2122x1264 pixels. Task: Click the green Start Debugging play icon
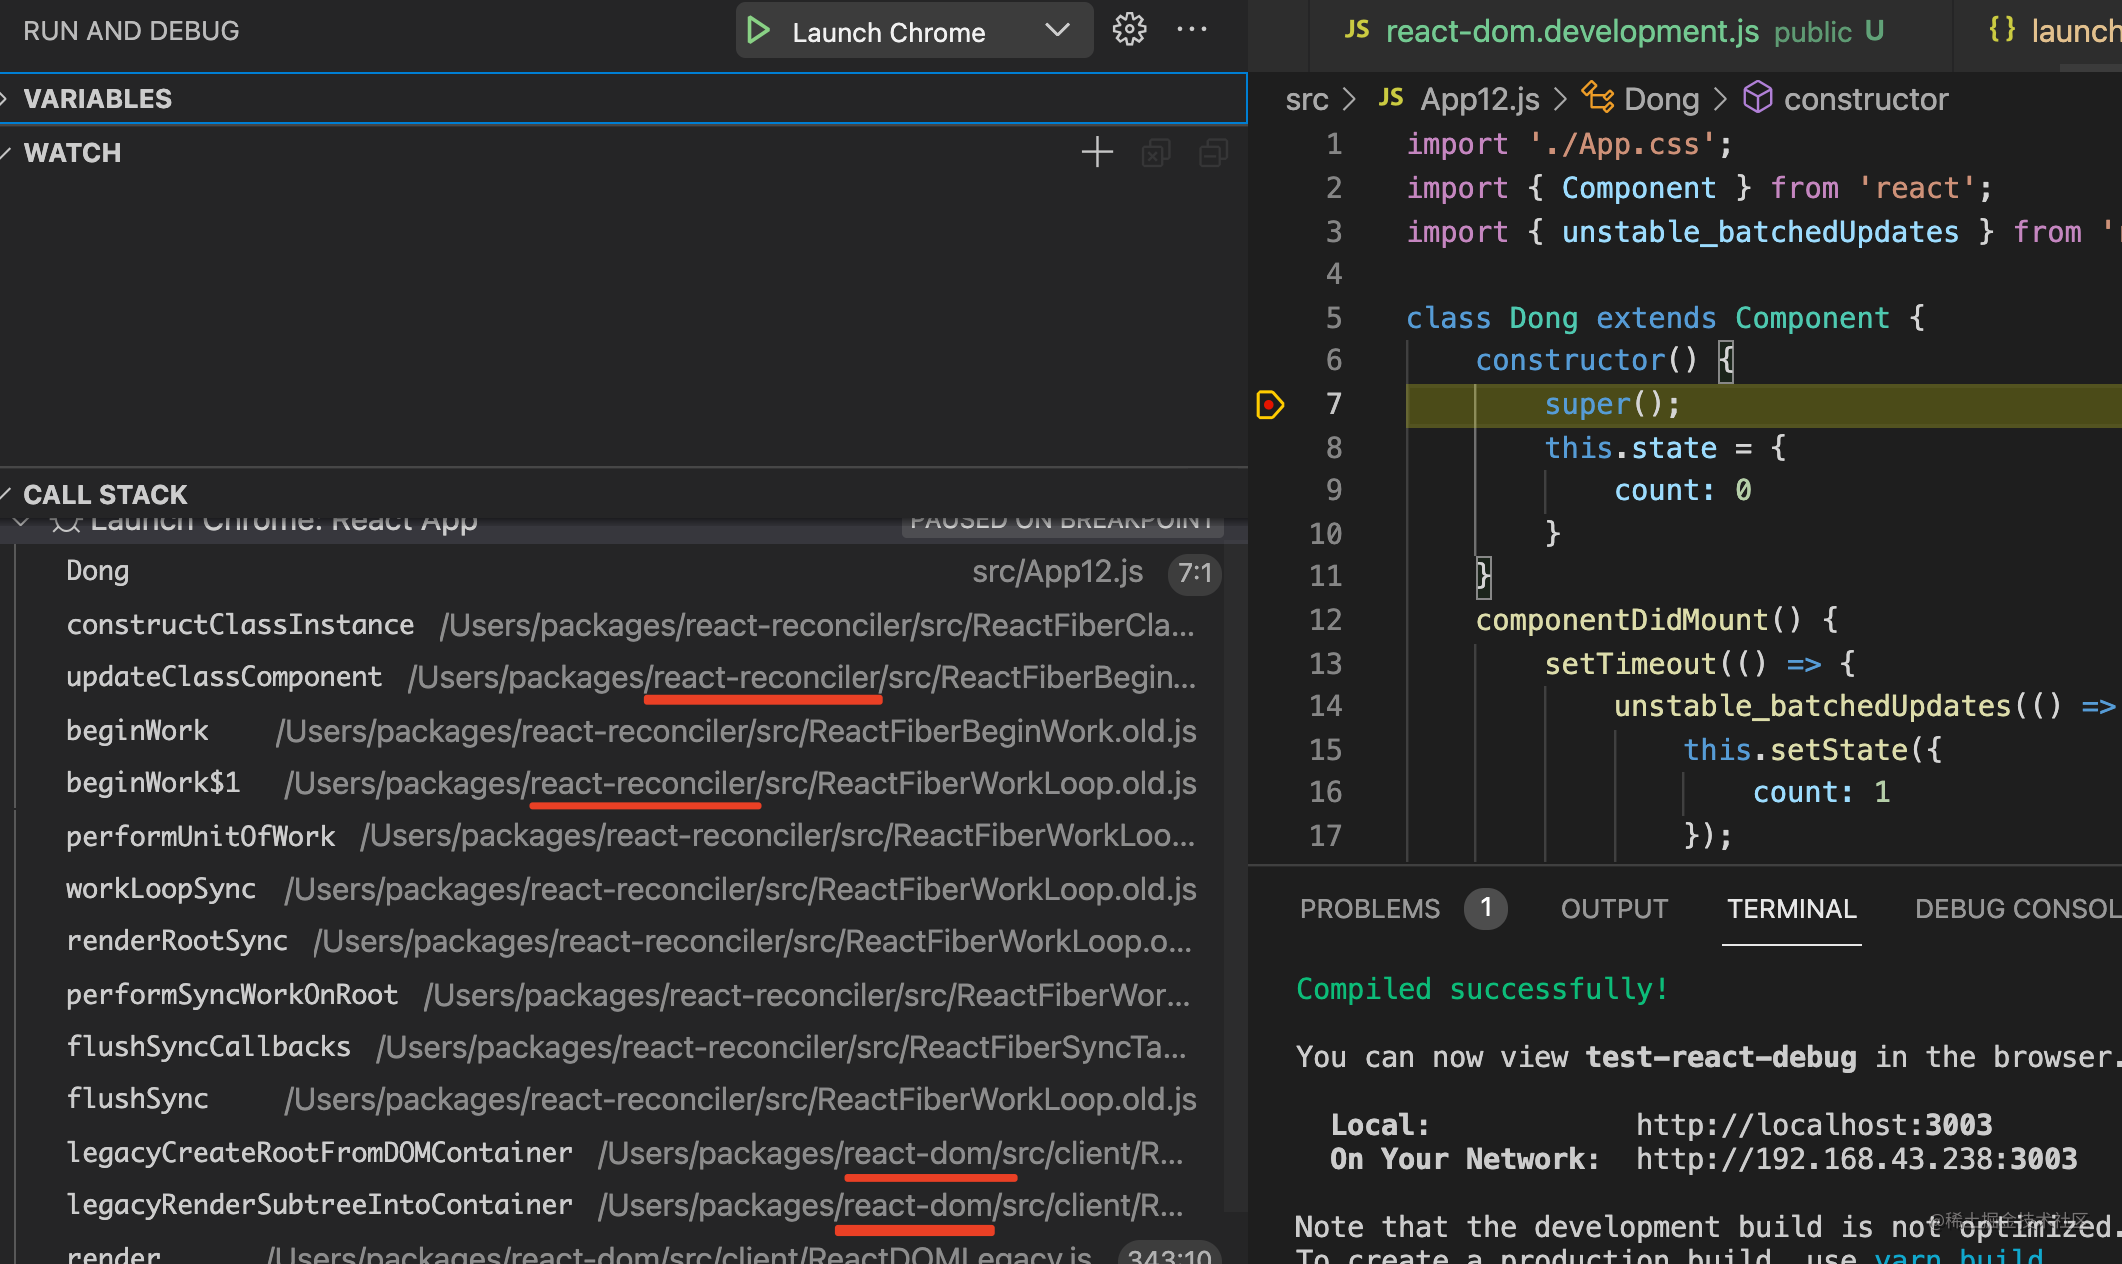[x=758, y=31]
